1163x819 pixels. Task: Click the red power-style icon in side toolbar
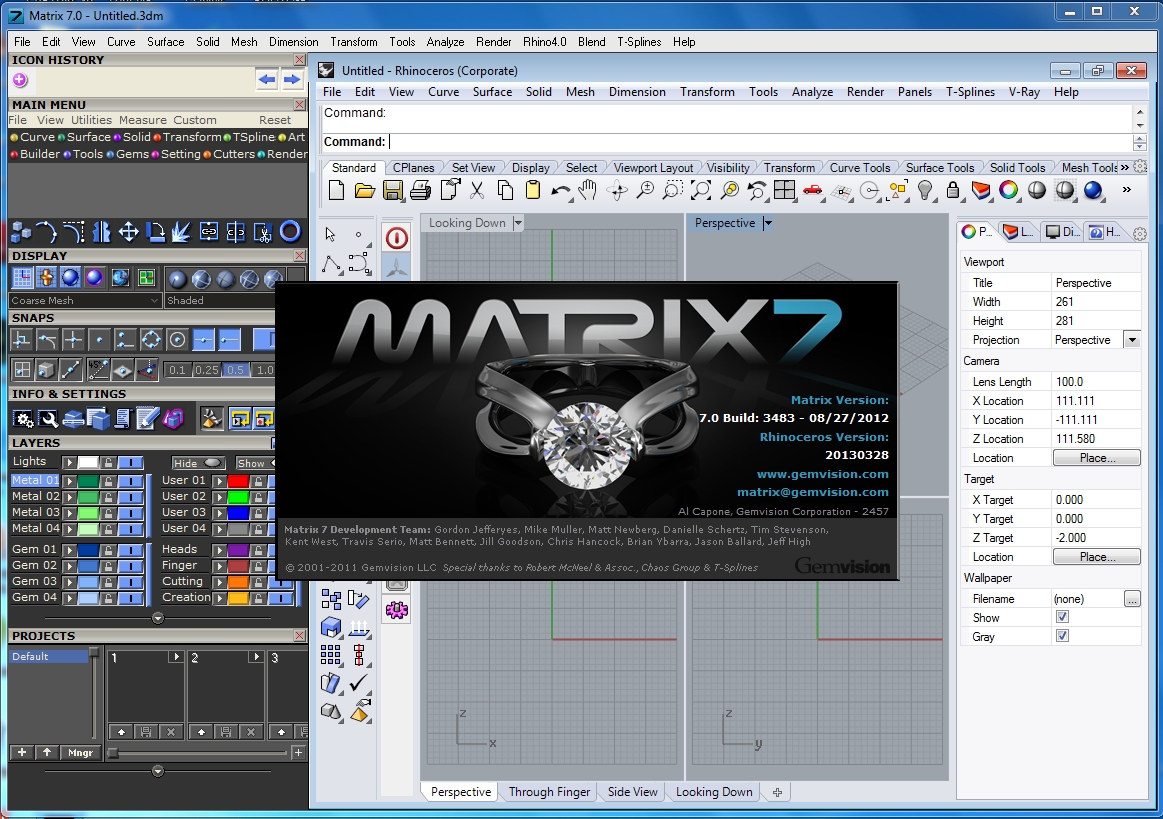(397, 237)
